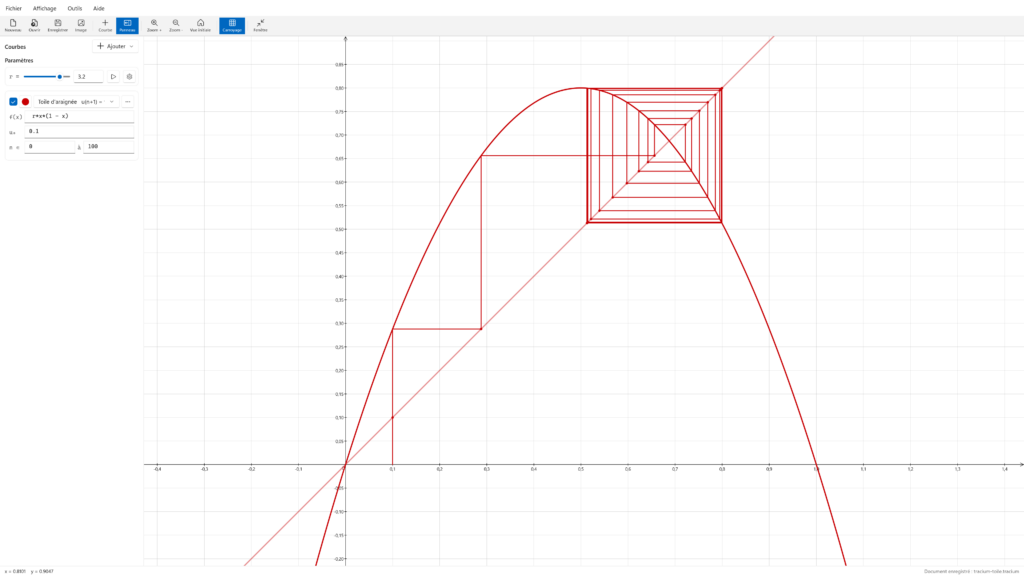Add a new curve with Courbe tool
Viewport: 1024px width, 576px height.
105,25
